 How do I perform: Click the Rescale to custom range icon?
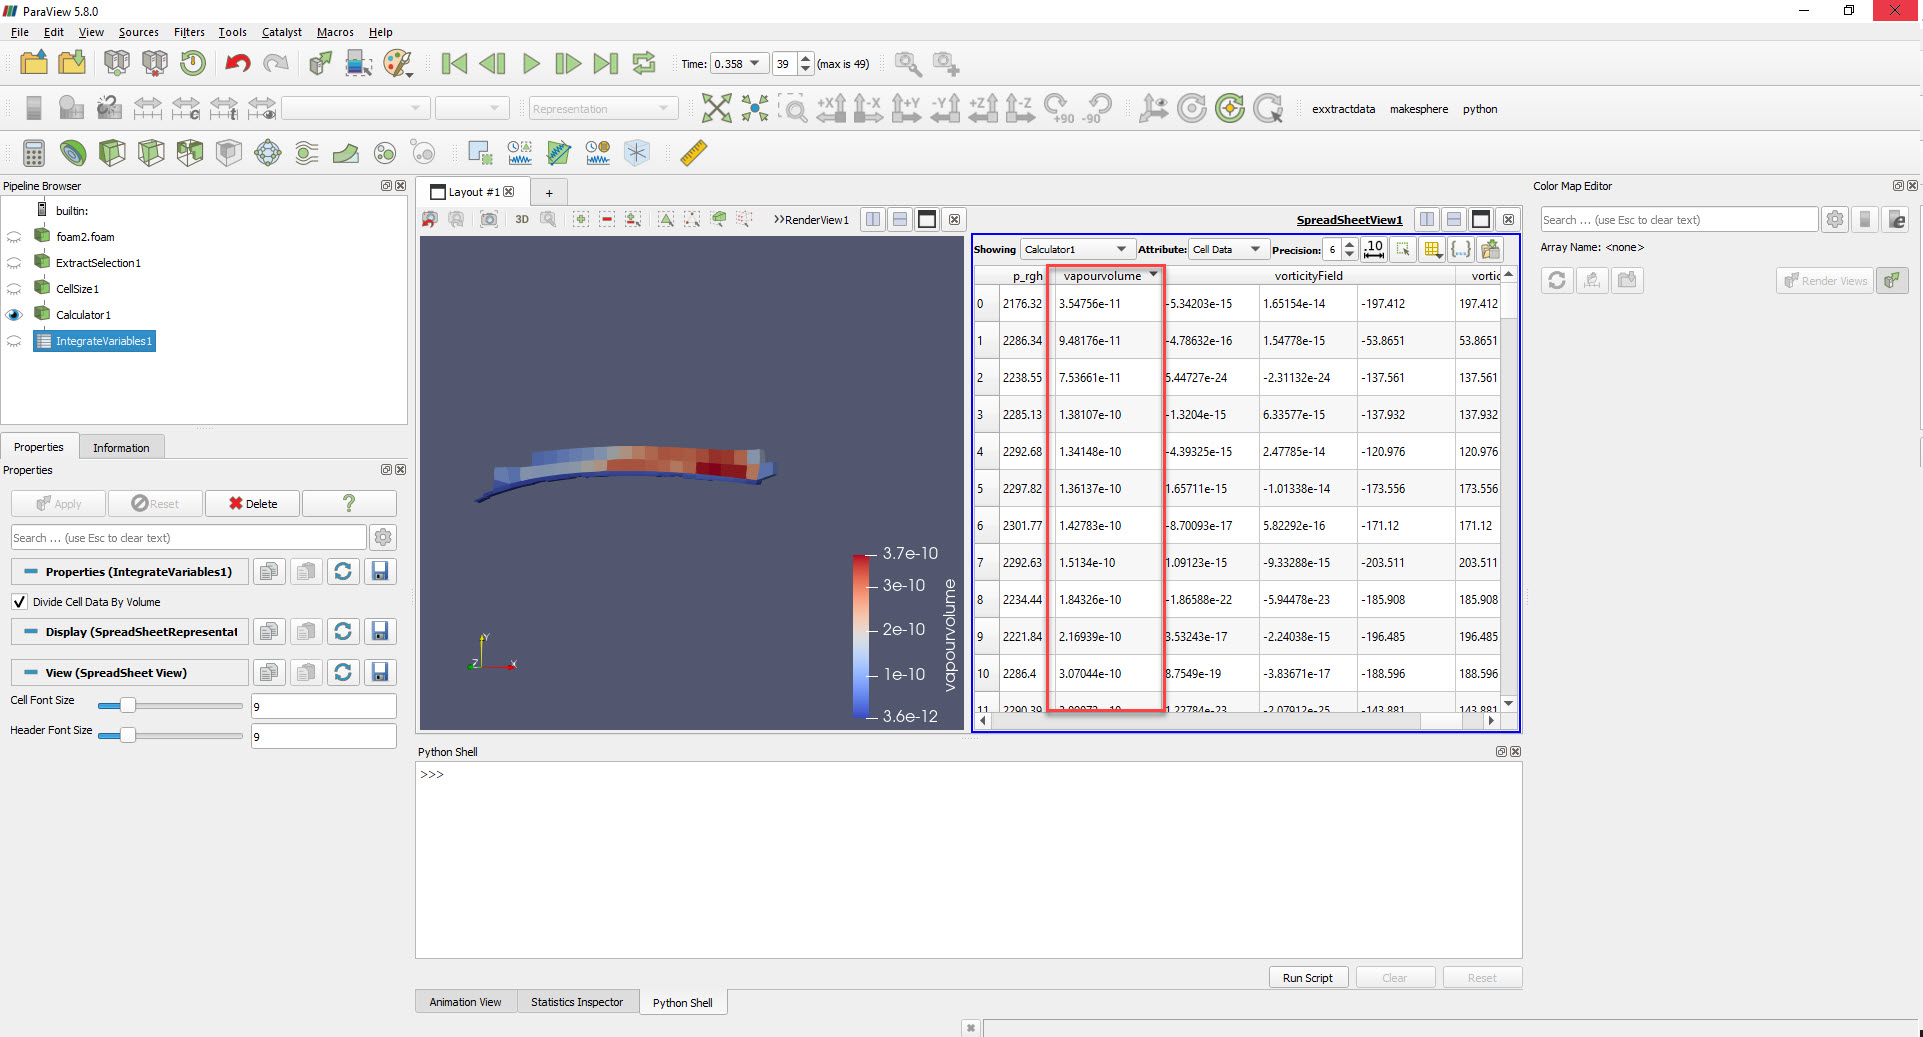click(186, 108)
